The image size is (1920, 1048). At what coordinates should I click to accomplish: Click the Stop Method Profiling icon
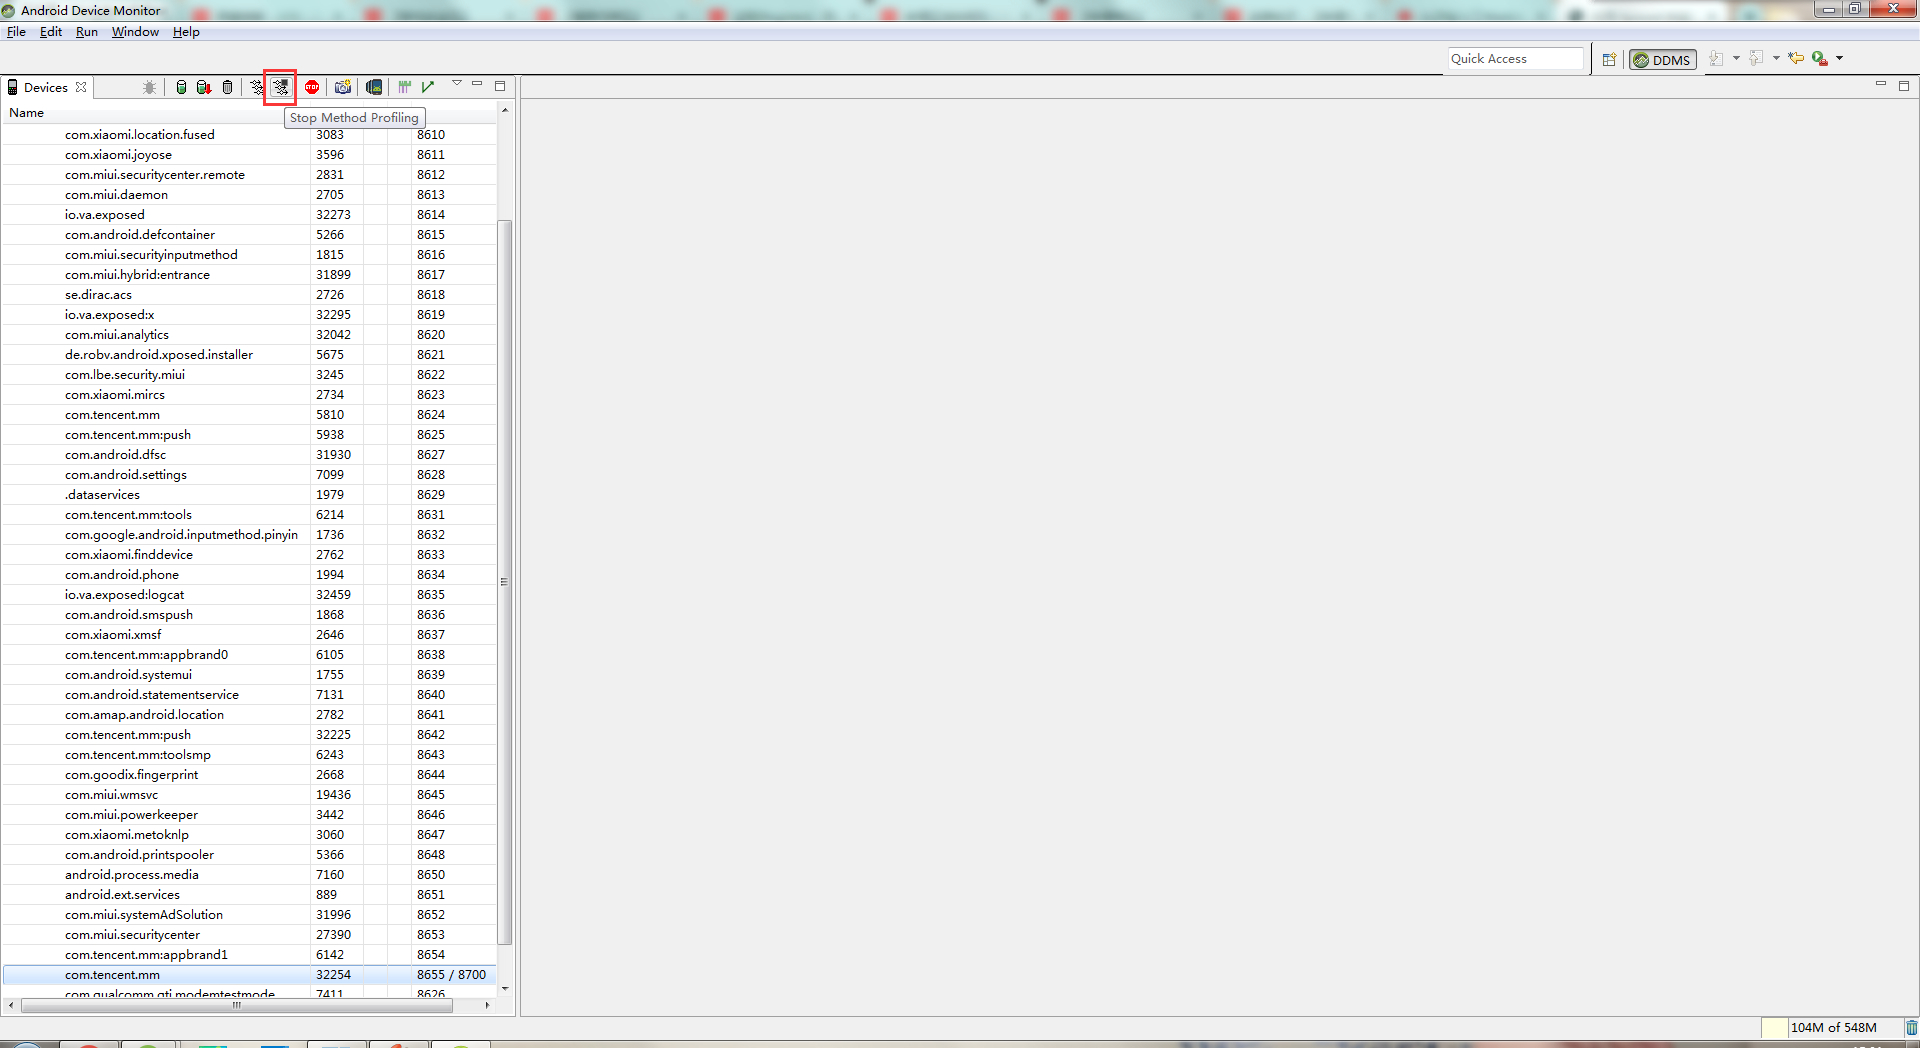tap(280, 87)
